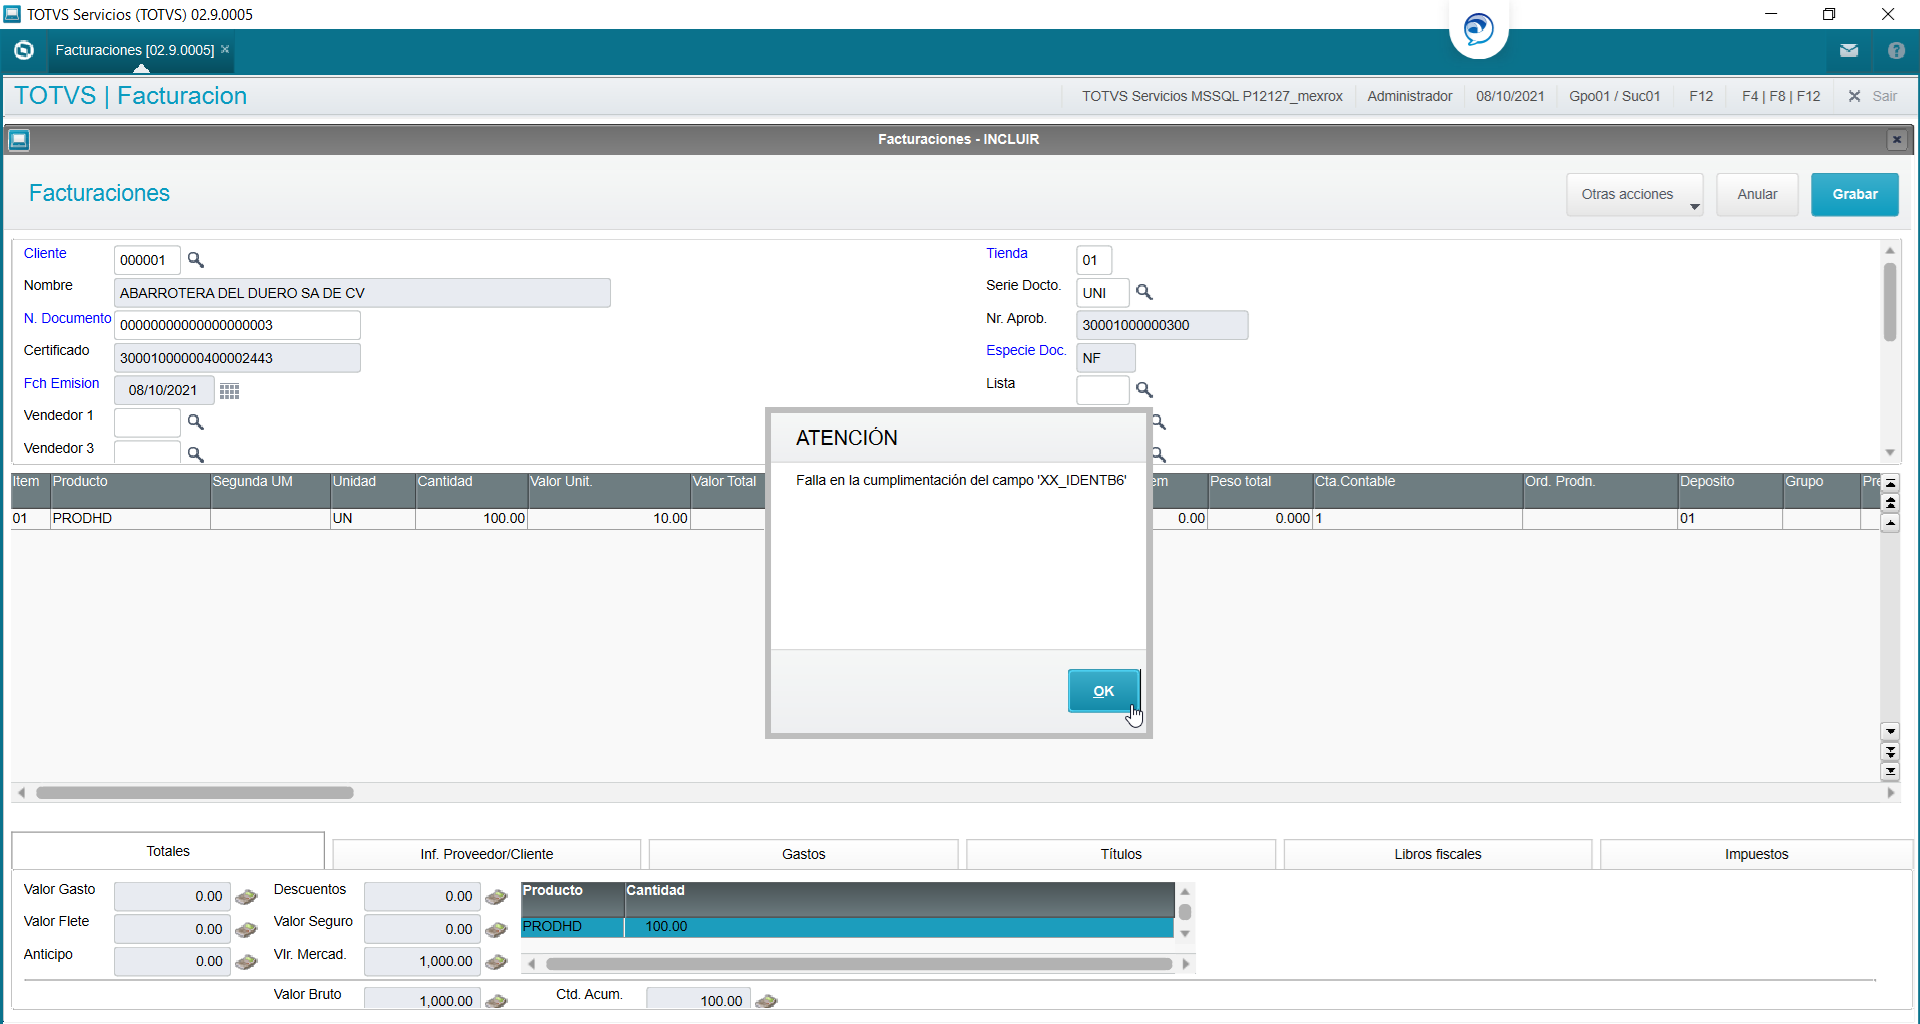Click the Fch Emision date field
The height and width of the screenshot is (1024, 1920).
(164, 390)
